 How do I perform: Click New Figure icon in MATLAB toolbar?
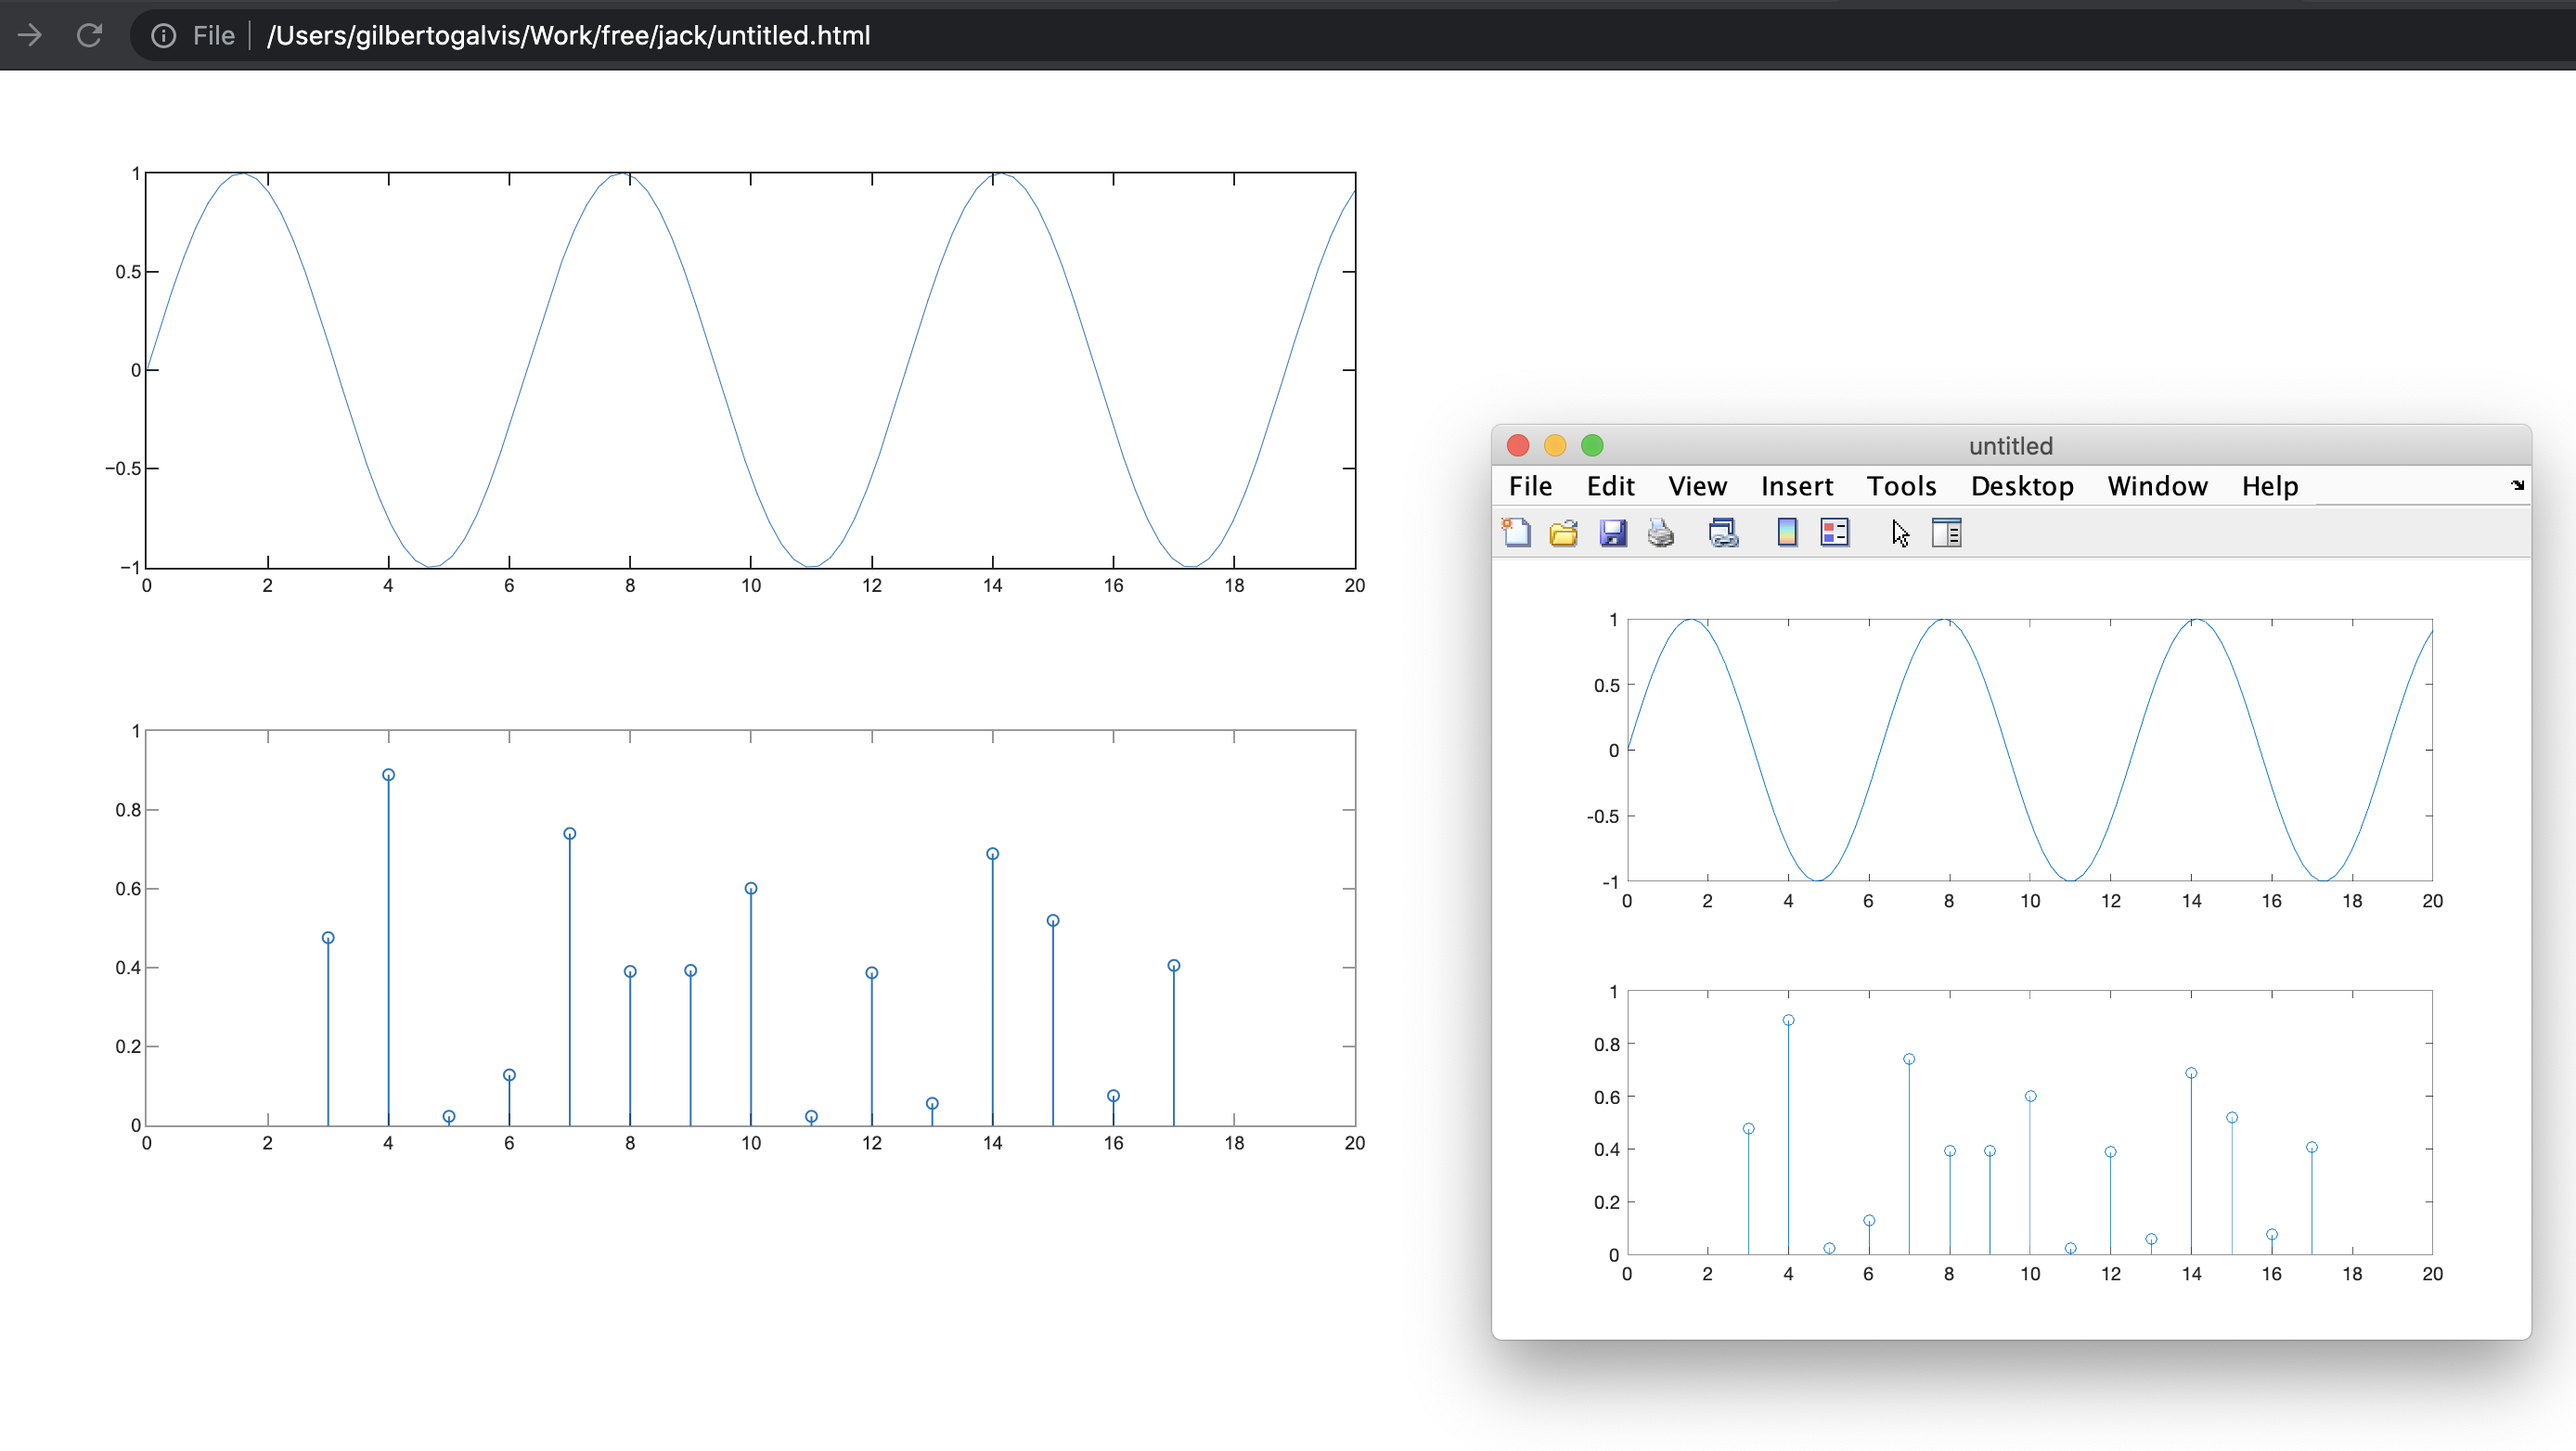coord(1516,532)
